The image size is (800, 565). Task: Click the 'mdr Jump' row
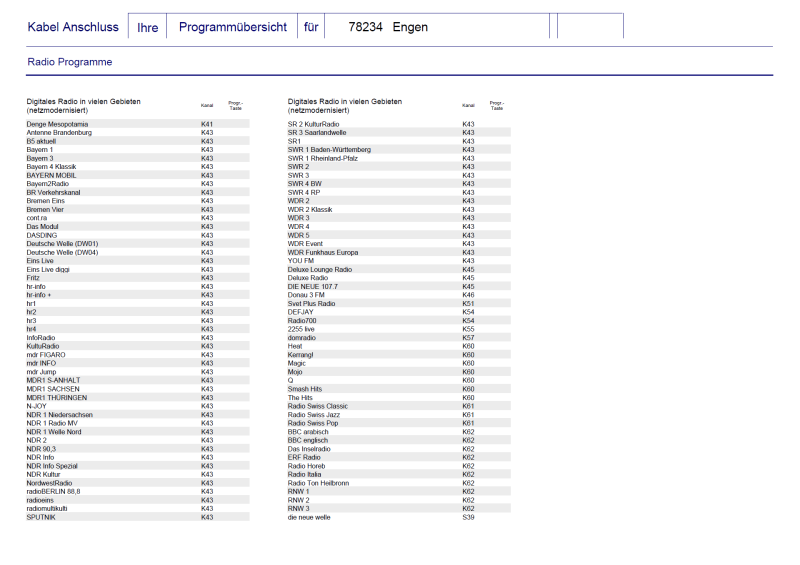coord(138,372)
